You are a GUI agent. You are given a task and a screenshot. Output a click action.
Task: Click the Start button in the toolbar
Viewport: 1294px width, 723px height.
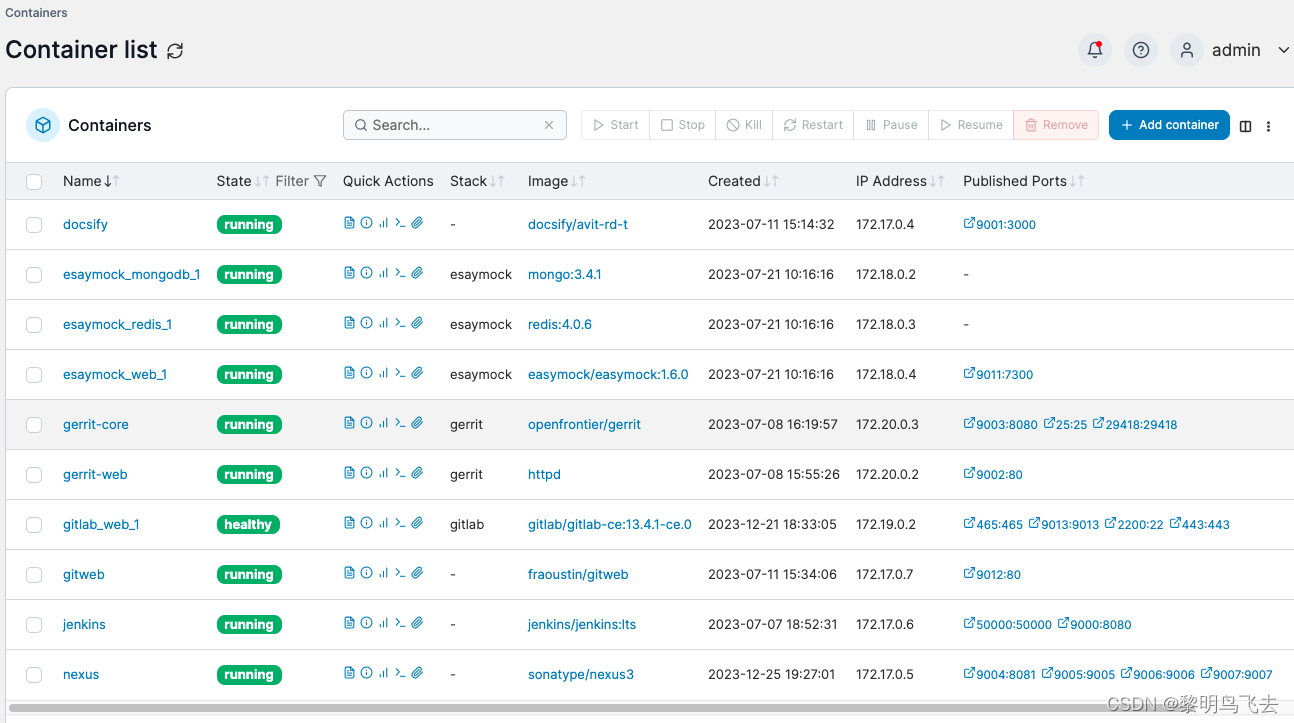coord(615,125)
